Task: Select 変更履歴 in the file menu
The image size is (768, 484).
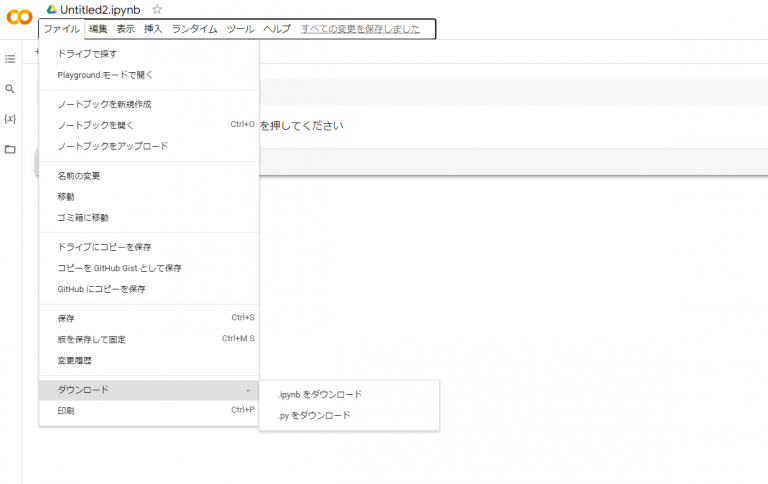Action: (x=74, y=360)
